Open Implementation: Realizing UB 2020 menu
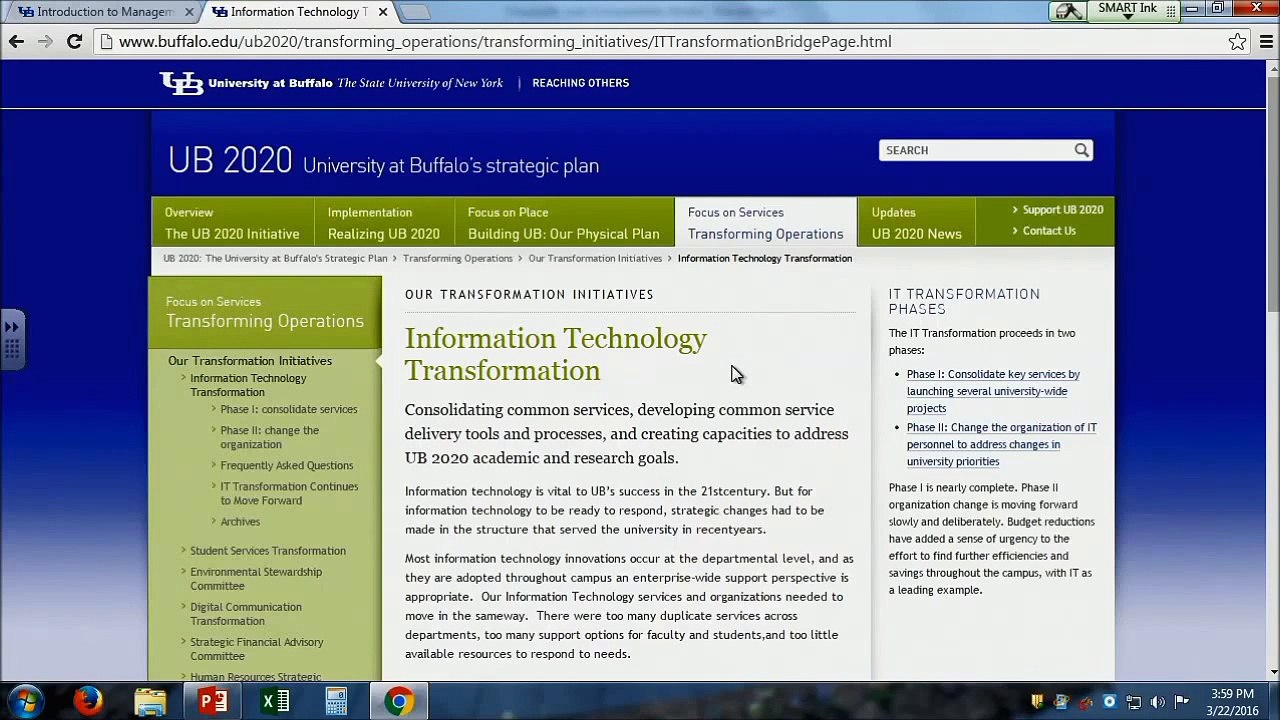The width and height of the screenshot is (1280, 720). (384, 223)
